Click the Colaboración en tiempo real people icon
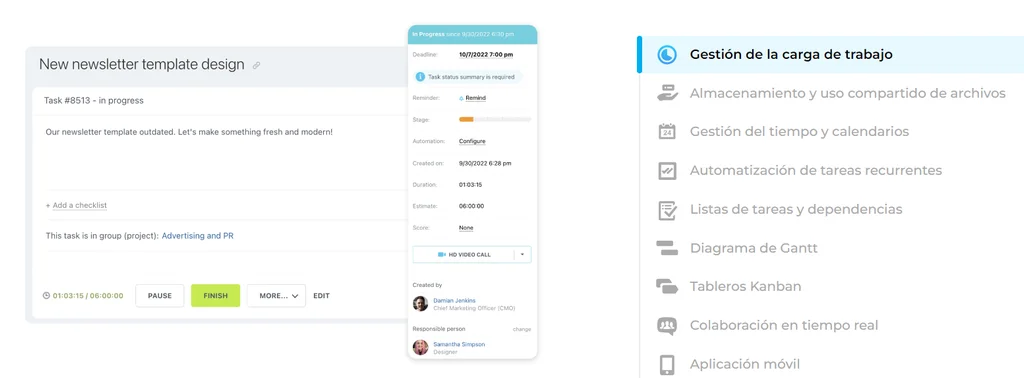Viewport: 1024px width, 378px height. point(667,325)
